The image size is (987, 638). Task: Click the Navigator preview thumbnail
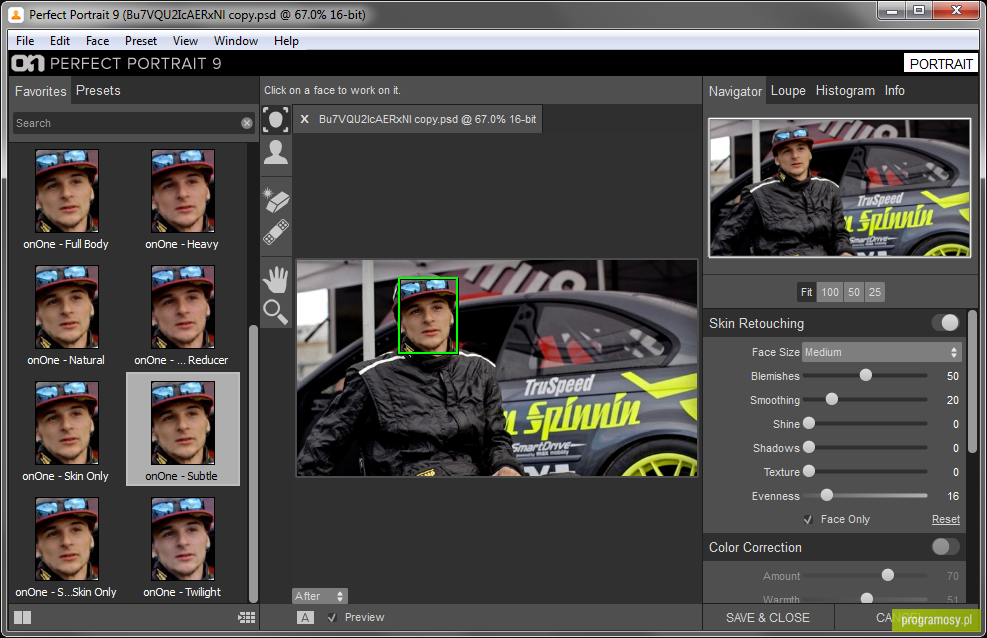pos(839,188)
